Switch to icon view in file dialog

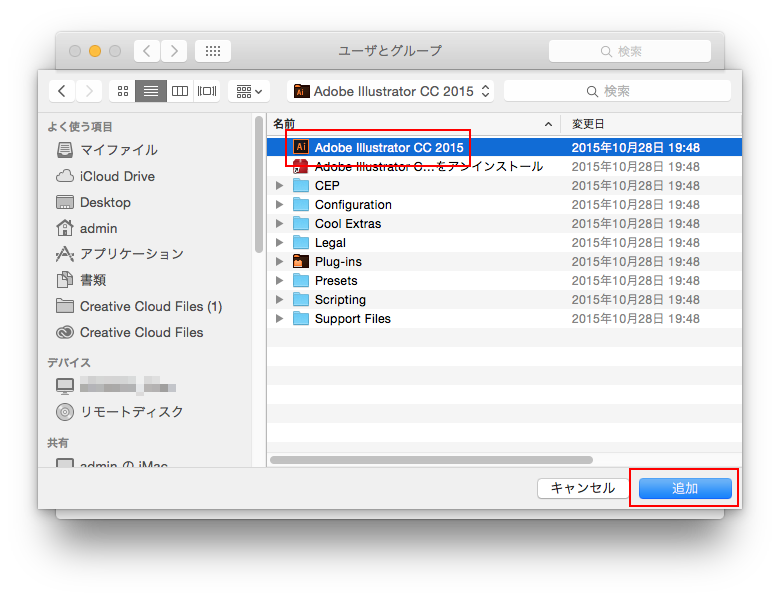(x=122, y=91)
